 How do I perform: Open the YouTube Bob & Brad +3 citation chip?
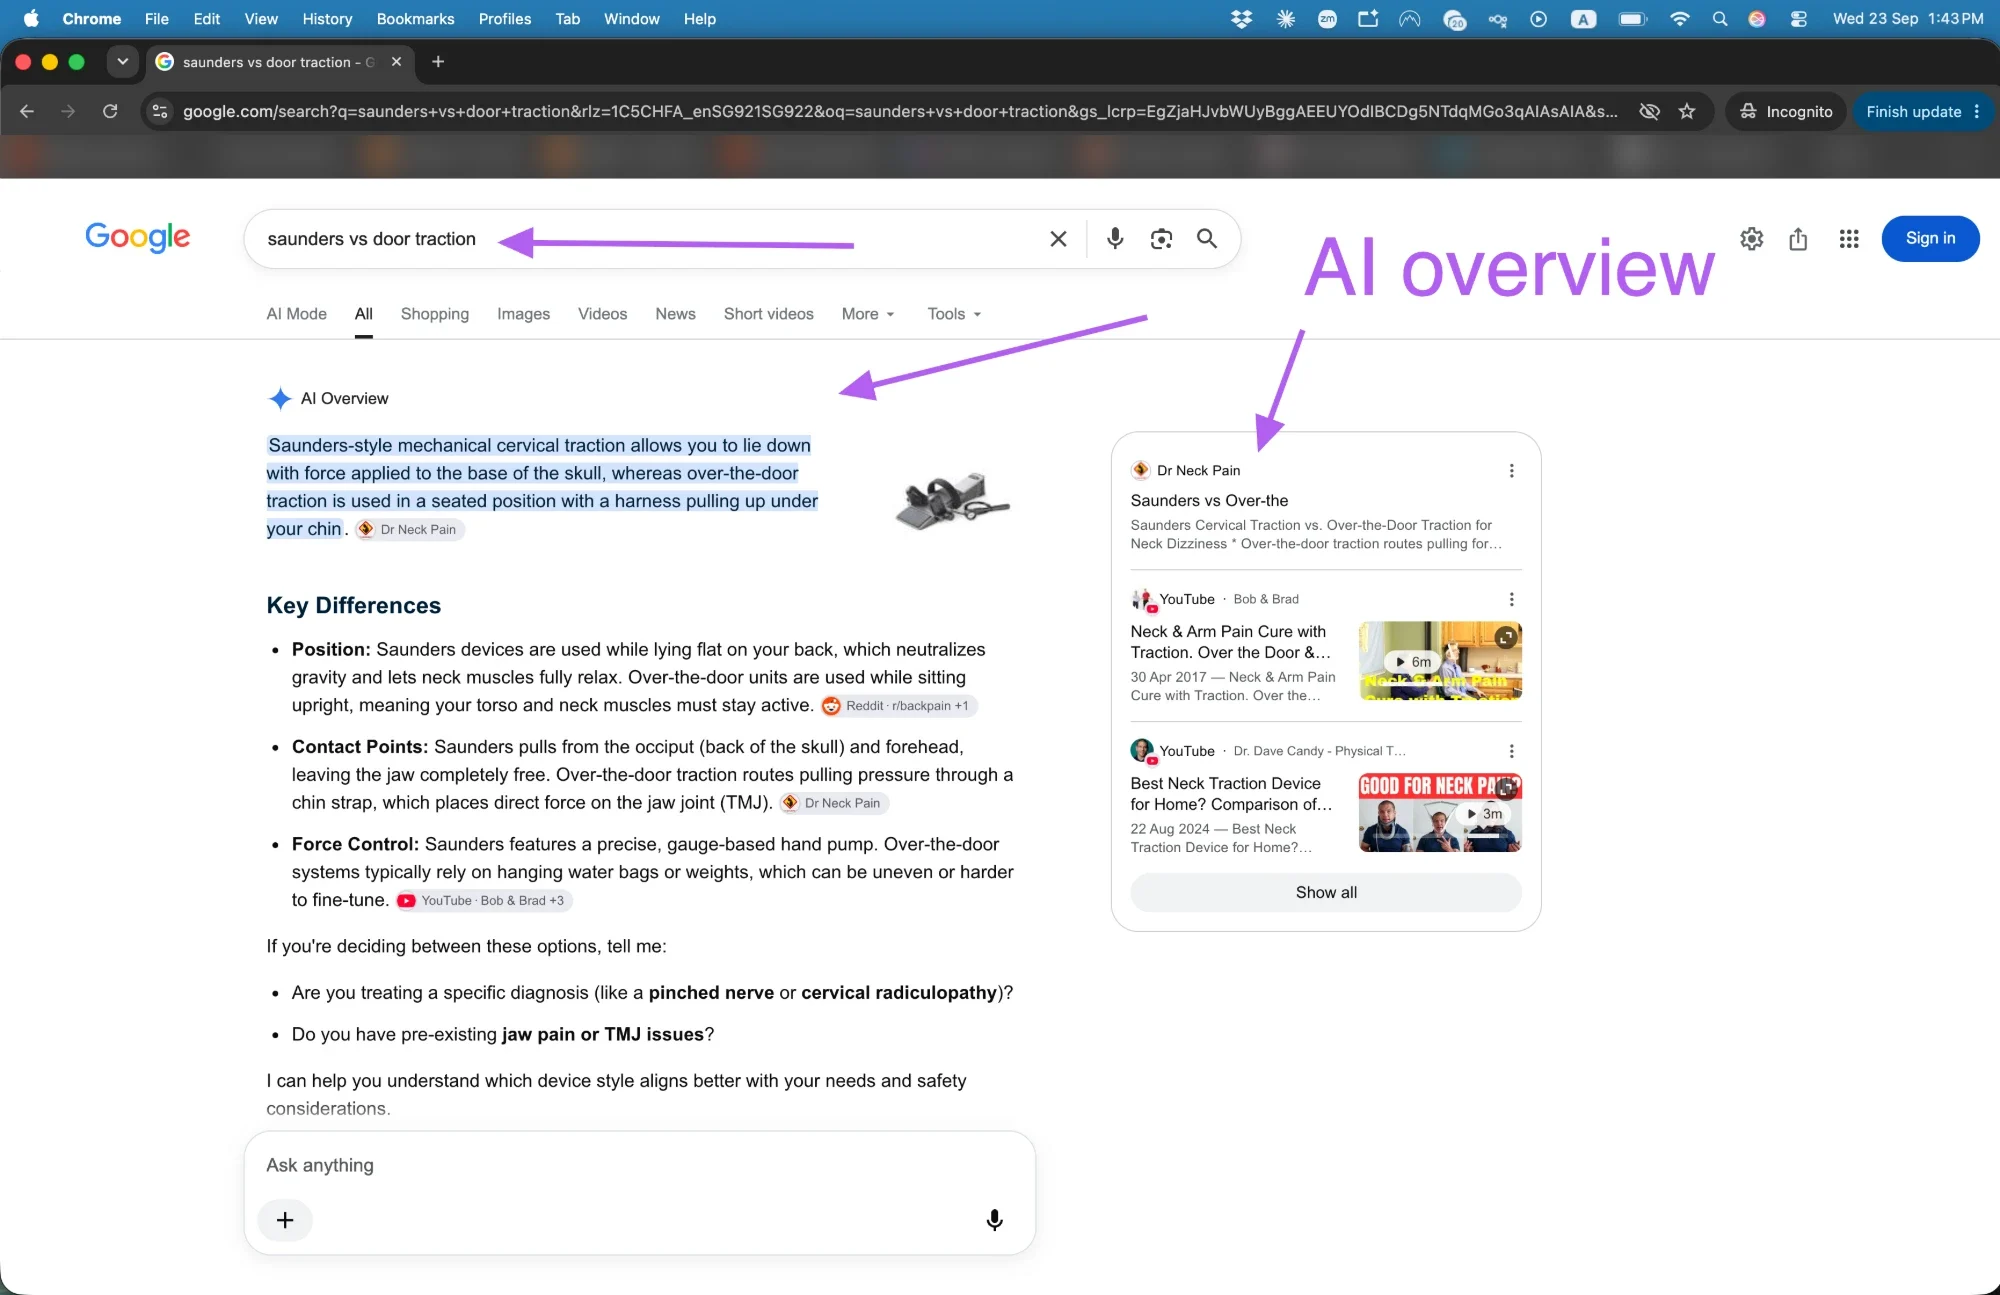pos(484,901)
